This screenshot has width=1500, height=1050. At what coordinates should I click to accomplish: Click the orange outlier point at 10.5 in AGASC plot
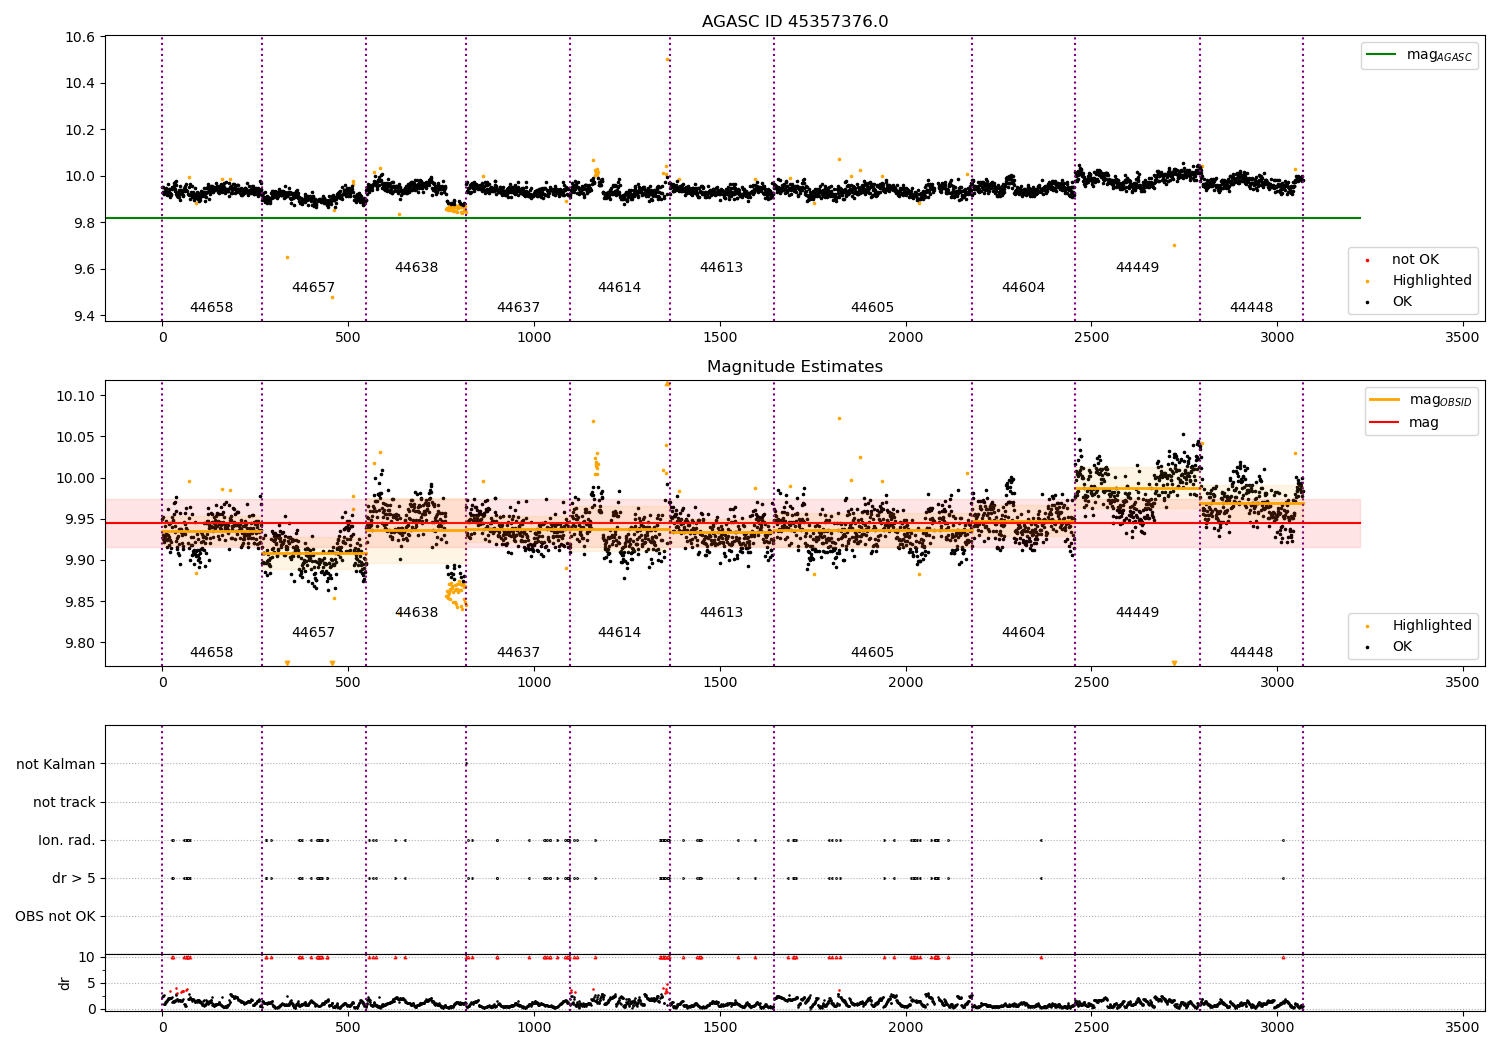667,59
